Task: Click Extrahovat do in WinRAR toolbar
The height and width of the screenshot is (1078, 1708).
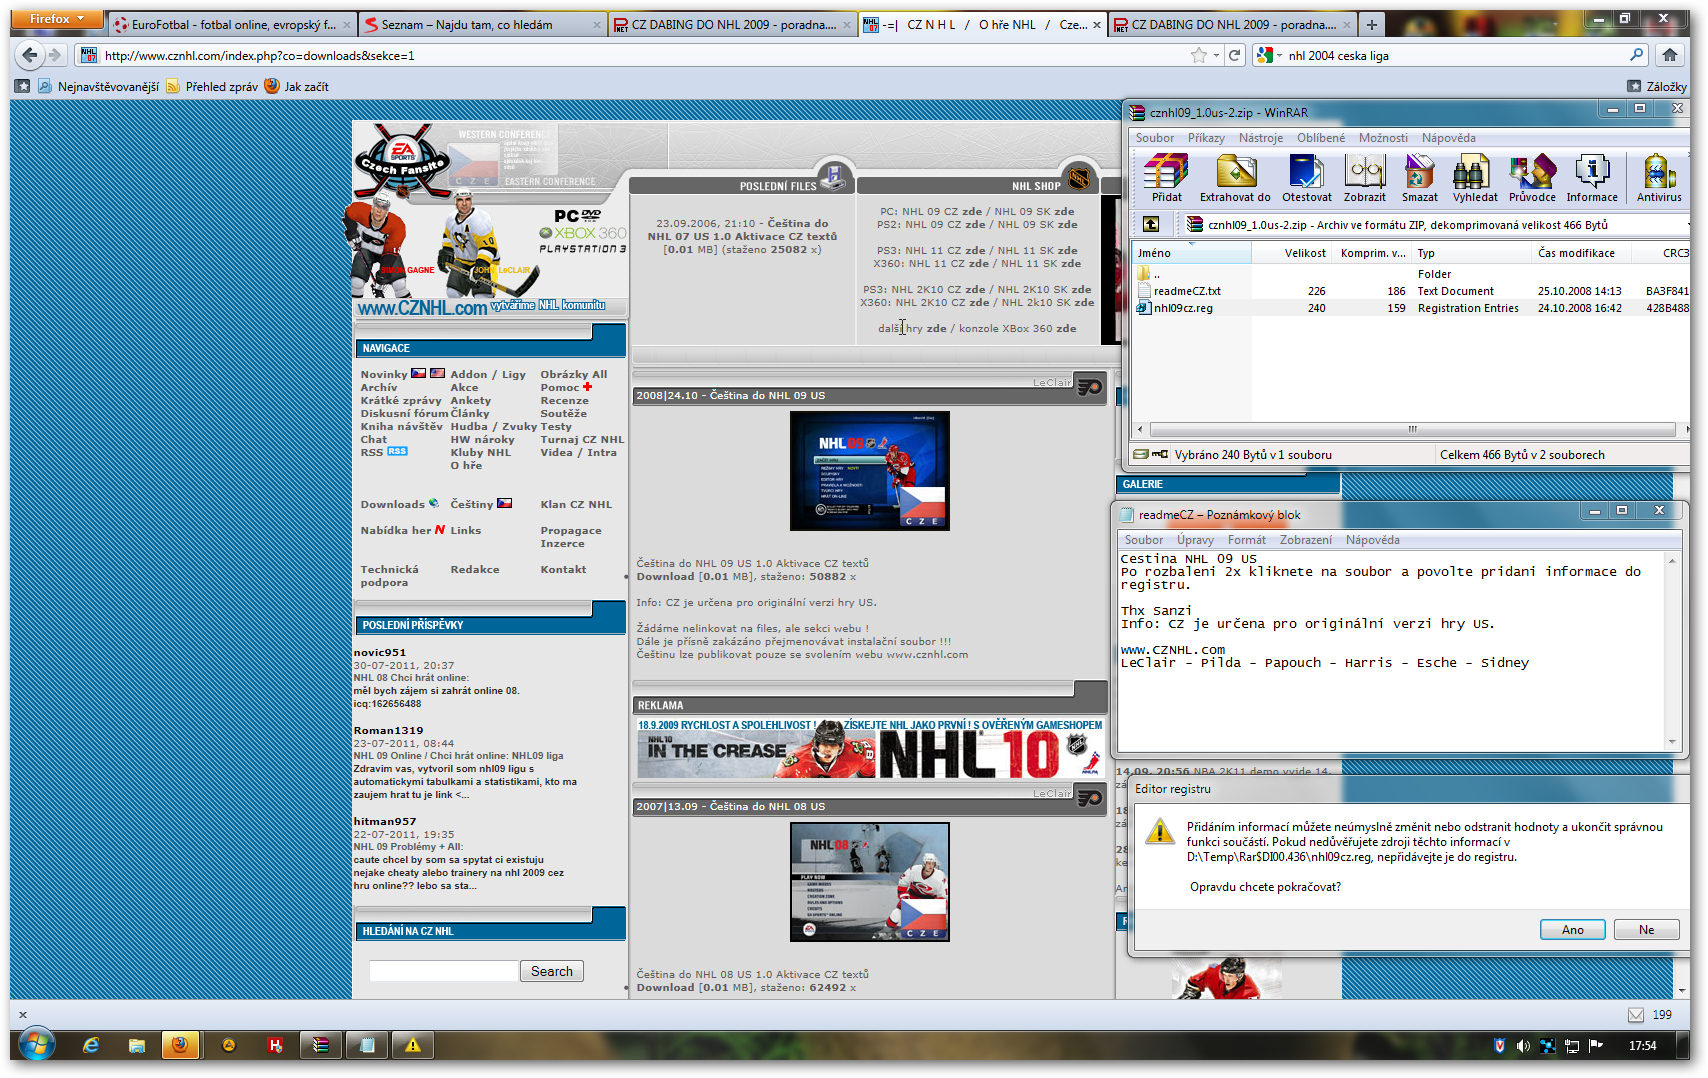Action: click(1235, 178)
